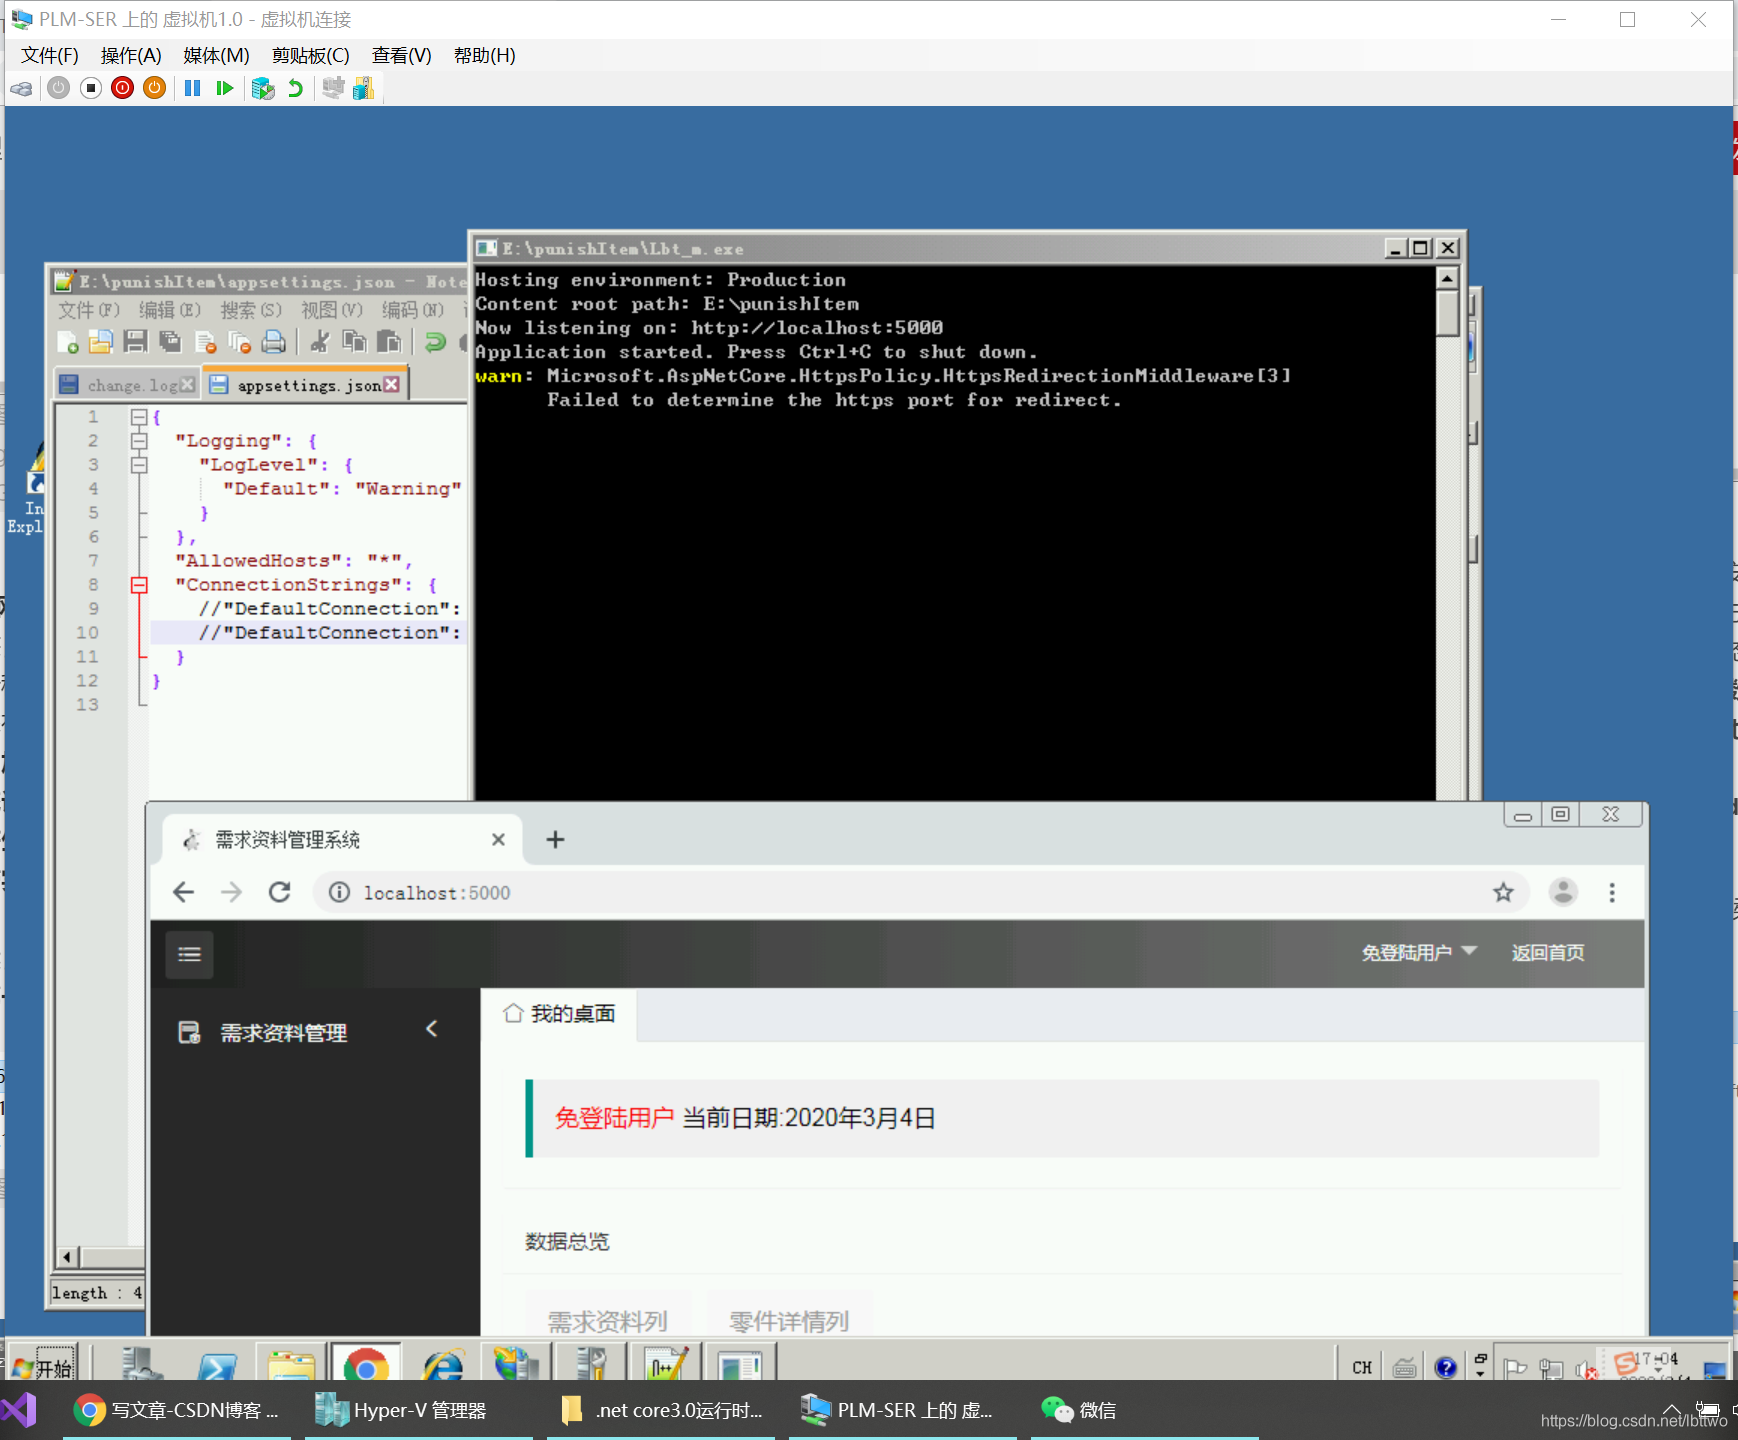Turn off the VM with the stop icon

pyautogui.click(x=91, y=88)
